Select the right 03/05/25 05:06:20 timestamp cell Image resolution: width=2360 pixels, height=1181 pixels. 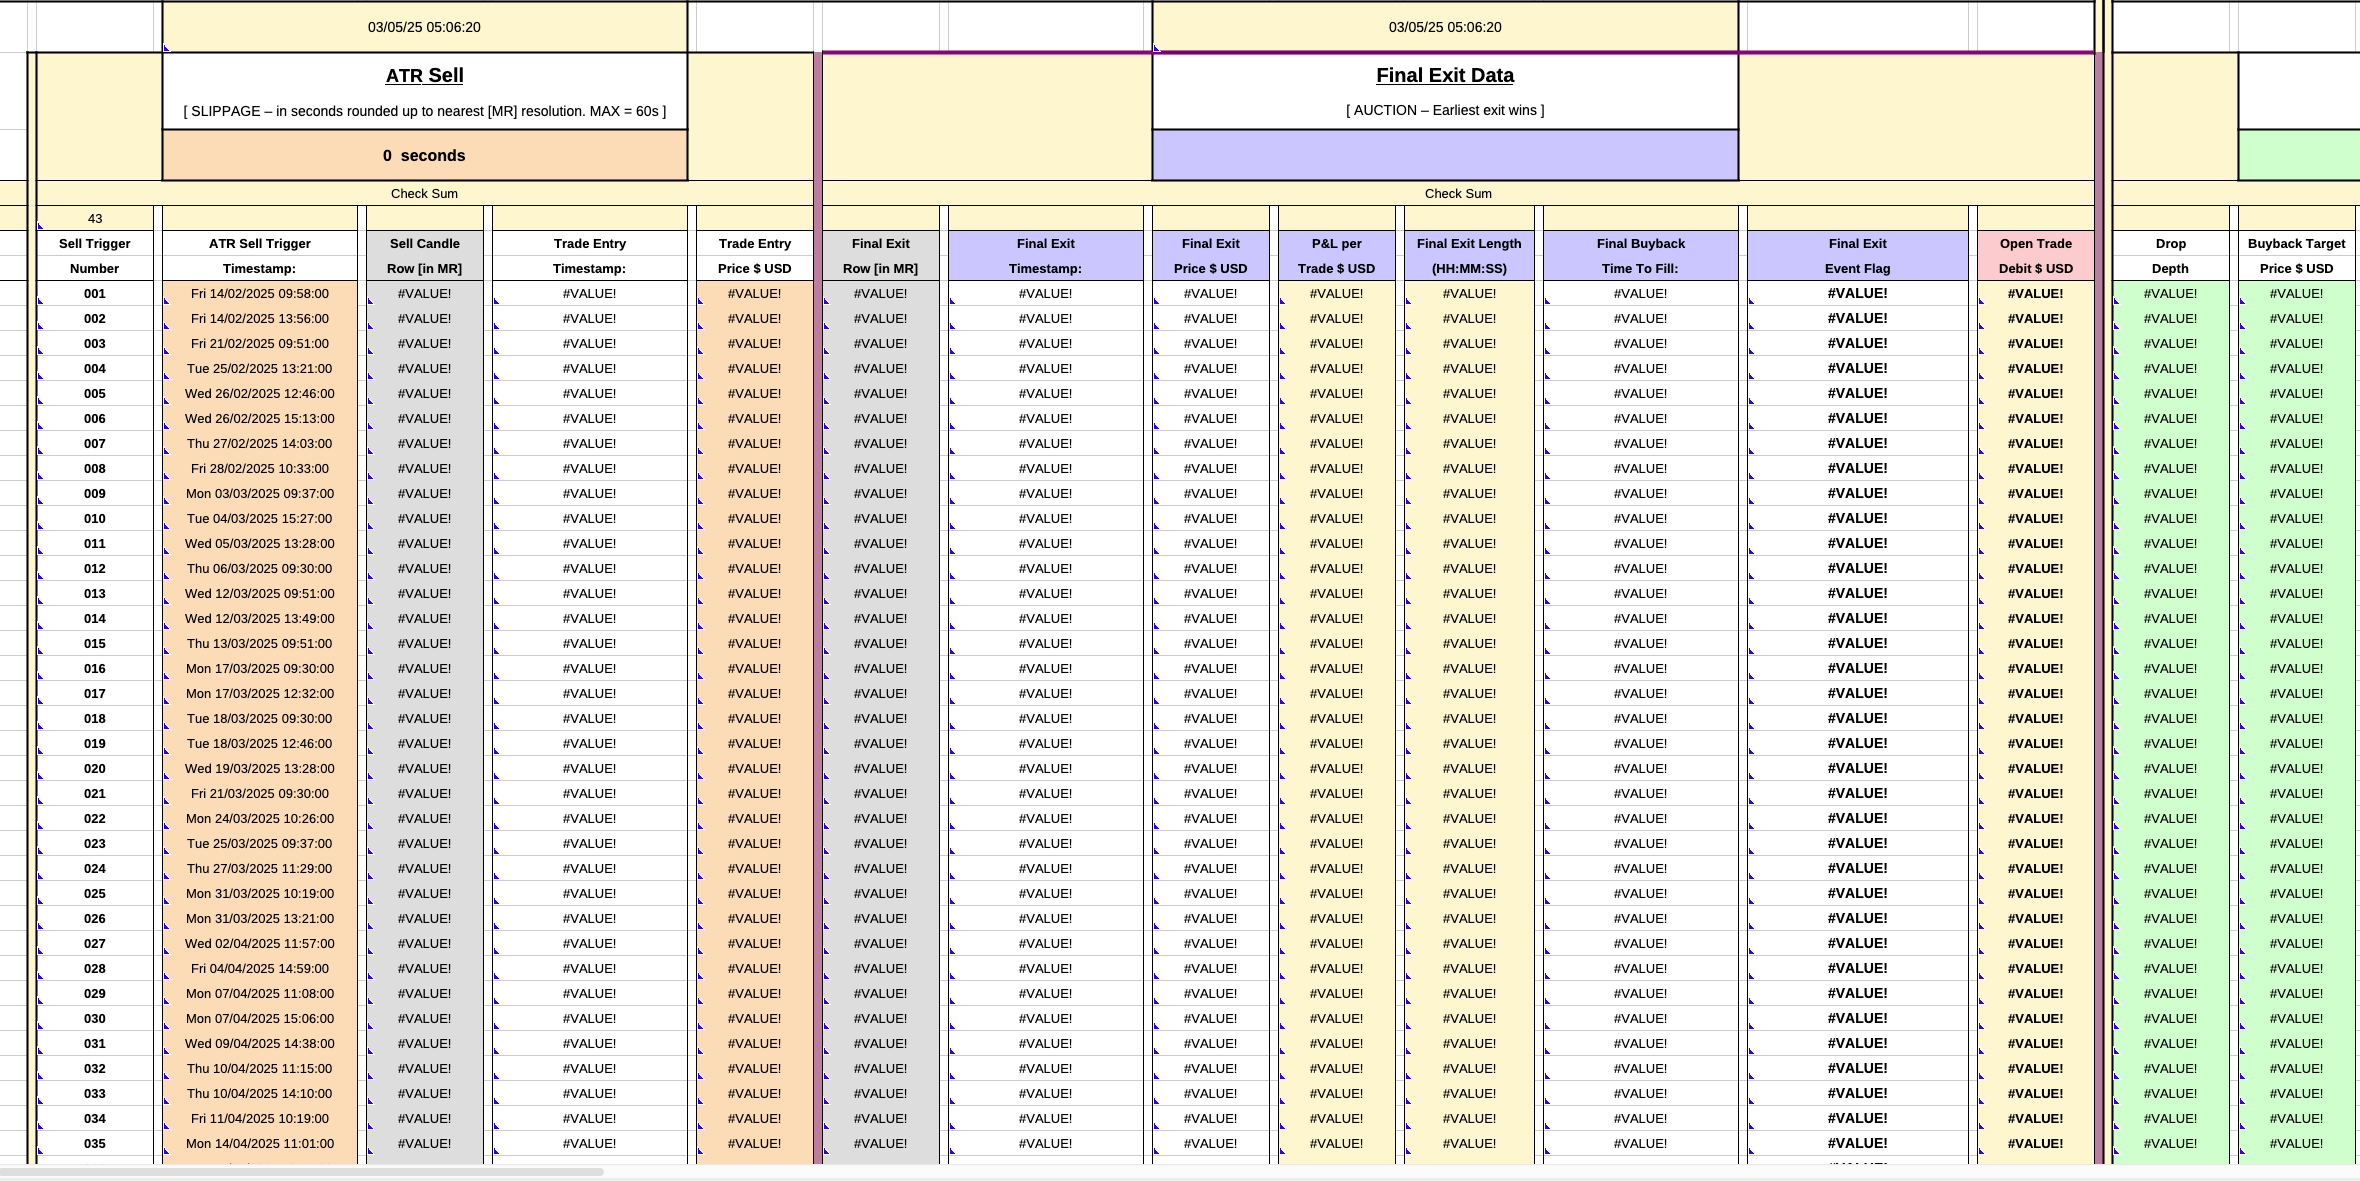point(1444,27)
